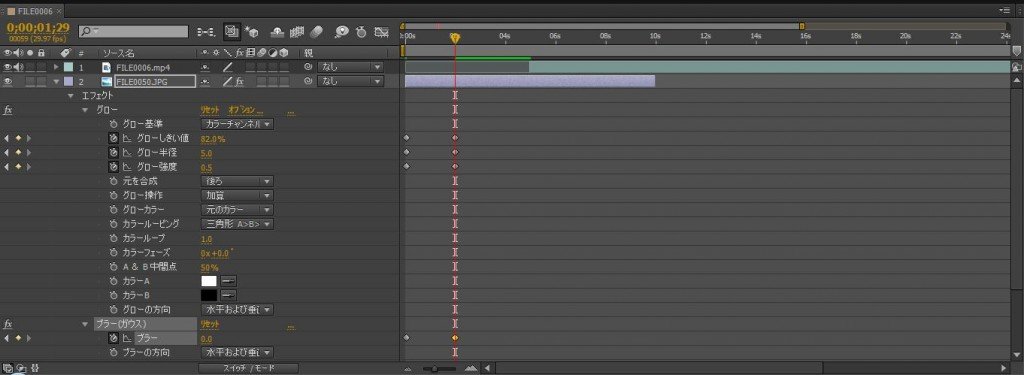Click the カラーA white swatch

pos(209,281)
